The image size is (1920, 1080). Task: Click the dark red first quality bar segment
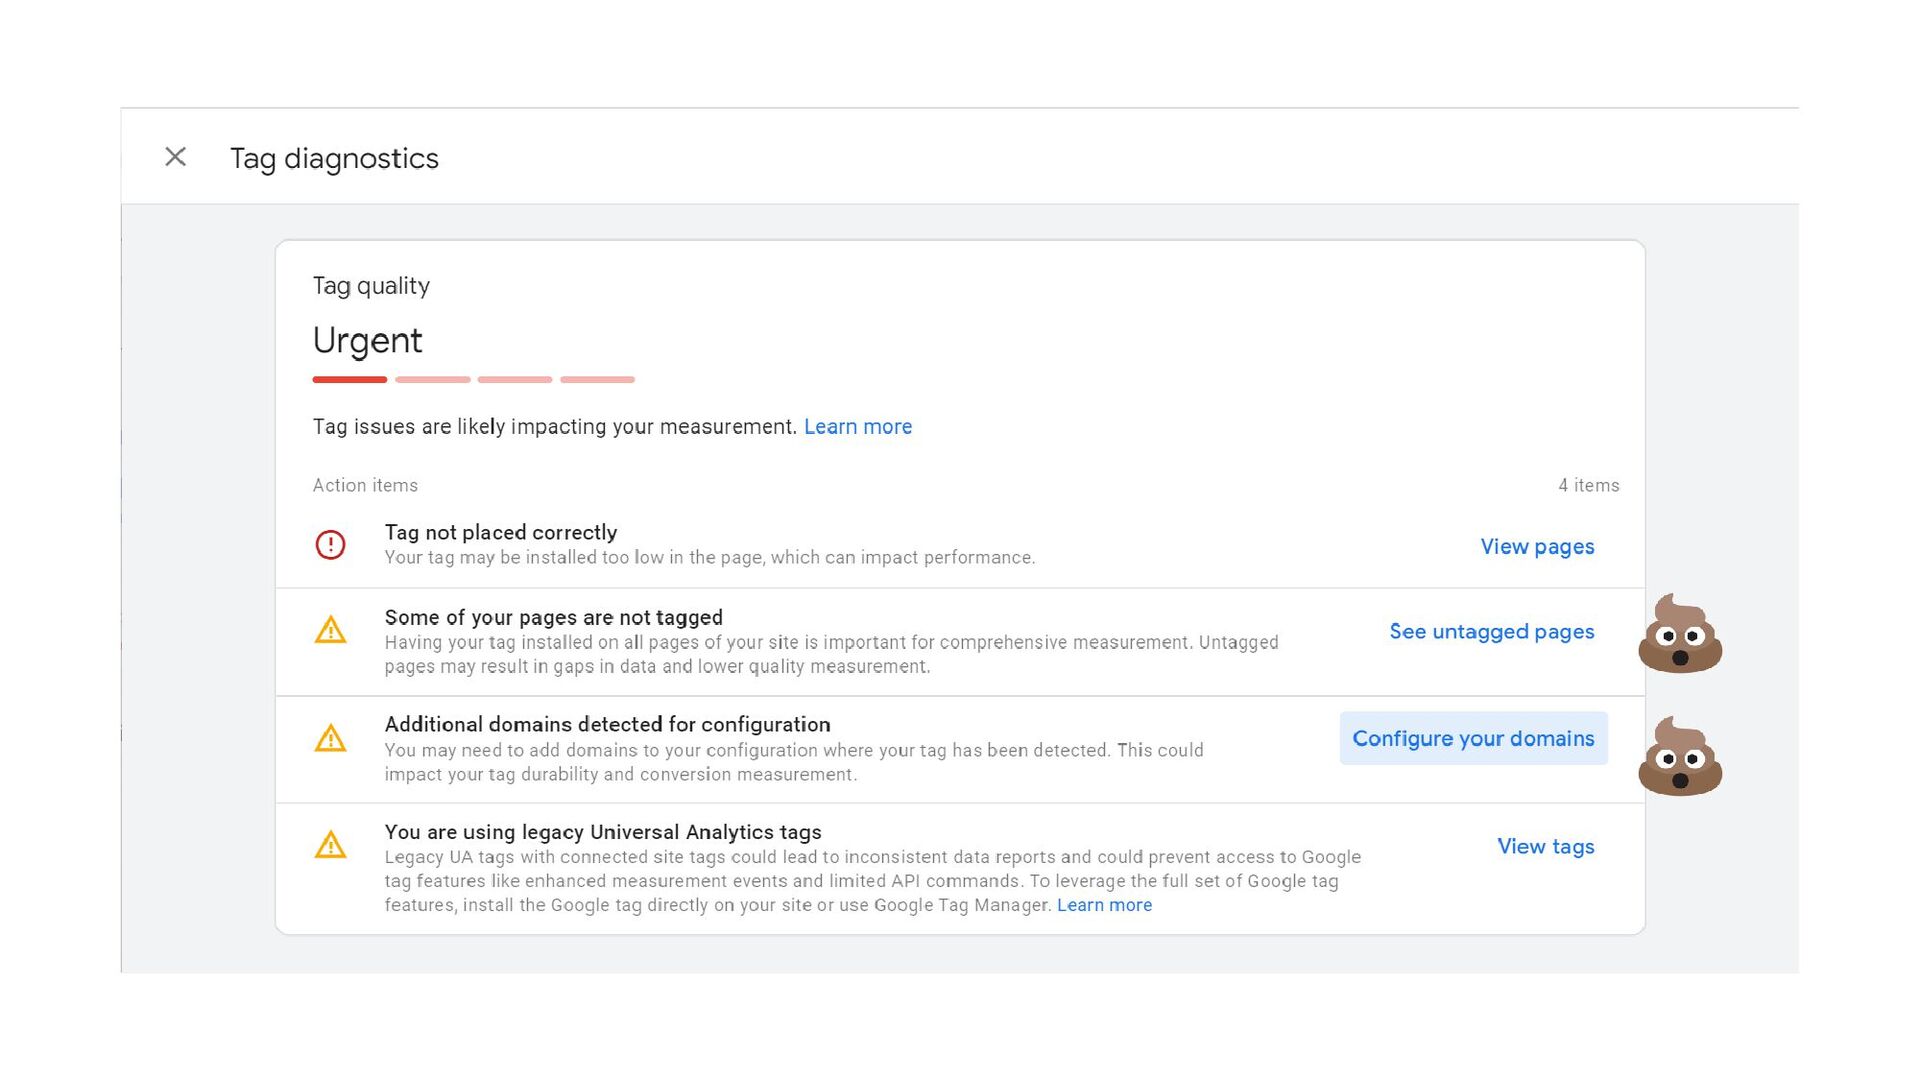click(x=350, y=380)
